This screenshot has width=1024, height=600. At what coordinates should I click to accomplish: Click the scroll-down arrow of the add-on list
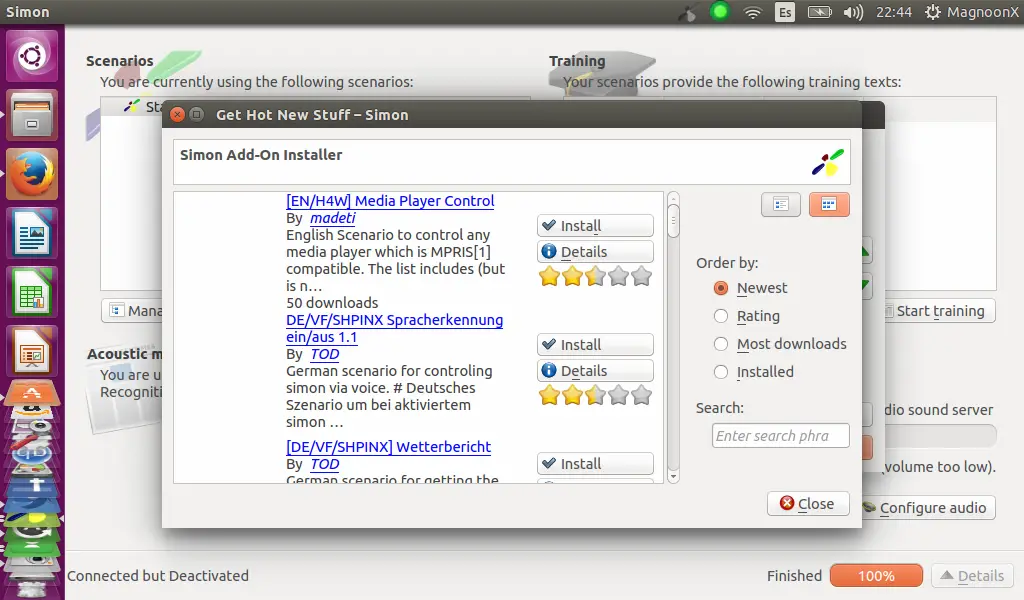pos(673,477)
